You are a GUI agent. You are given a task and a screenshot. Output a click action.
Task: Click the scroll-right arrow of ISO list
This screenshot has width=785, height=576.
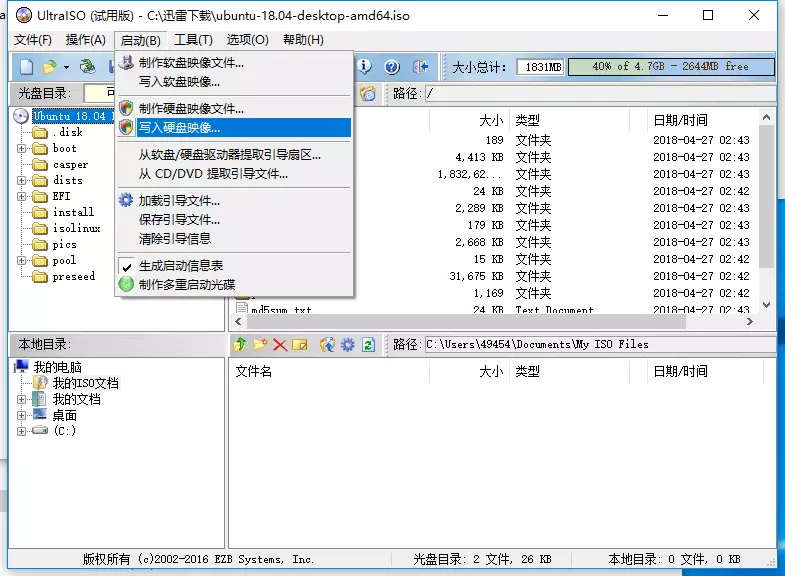(x=749, y=322)
